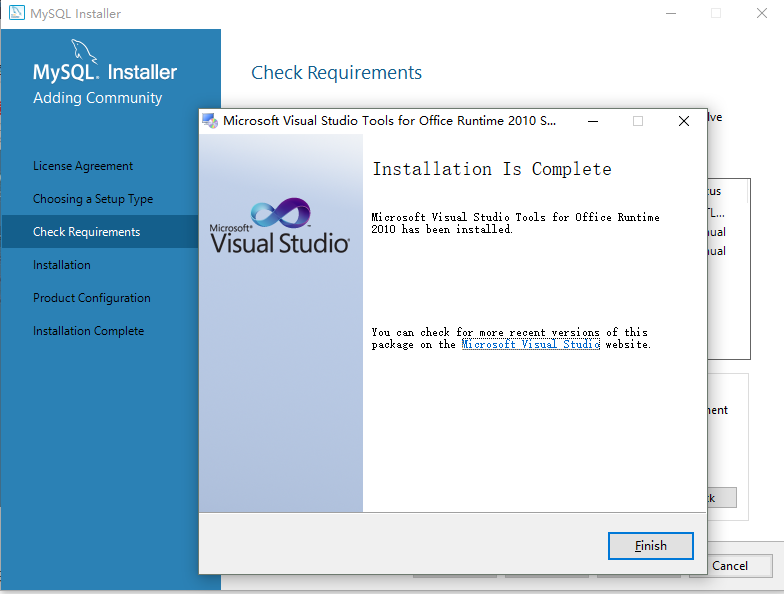Select License Agreement step in sidebar
The width and height of the screenshot is (784, 594).
pyautogui.click(x=83, y=166)
